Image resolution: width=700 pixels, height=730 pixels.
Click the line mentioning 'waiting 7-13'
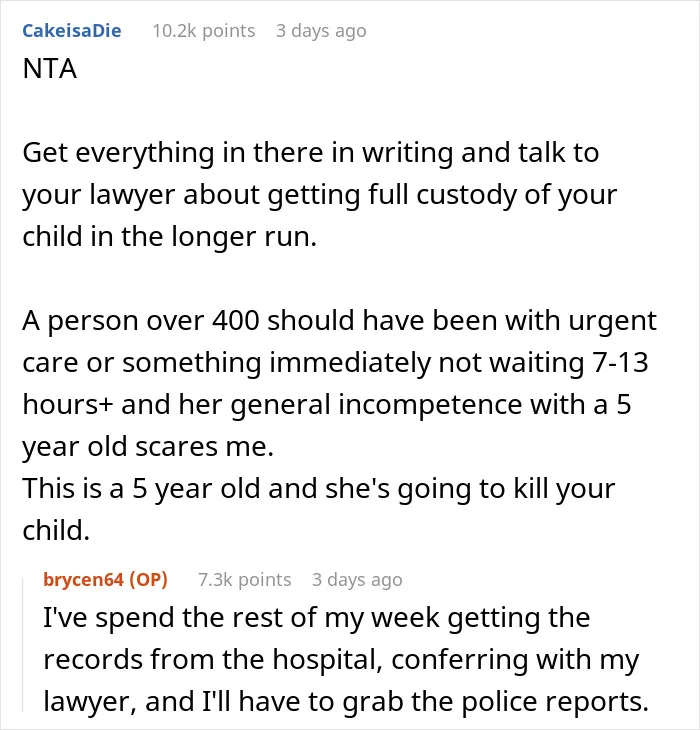click(335, 362)
